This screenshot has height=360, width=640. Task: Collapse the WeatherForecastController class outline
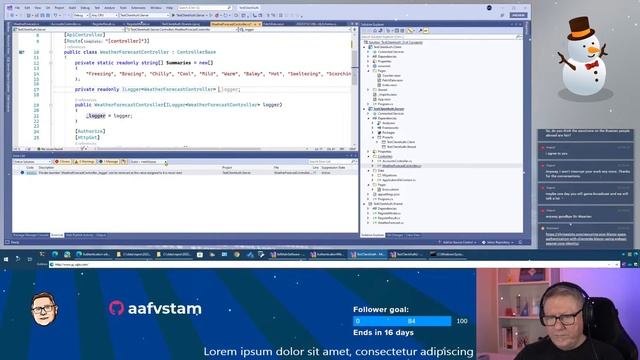[51, 52]
